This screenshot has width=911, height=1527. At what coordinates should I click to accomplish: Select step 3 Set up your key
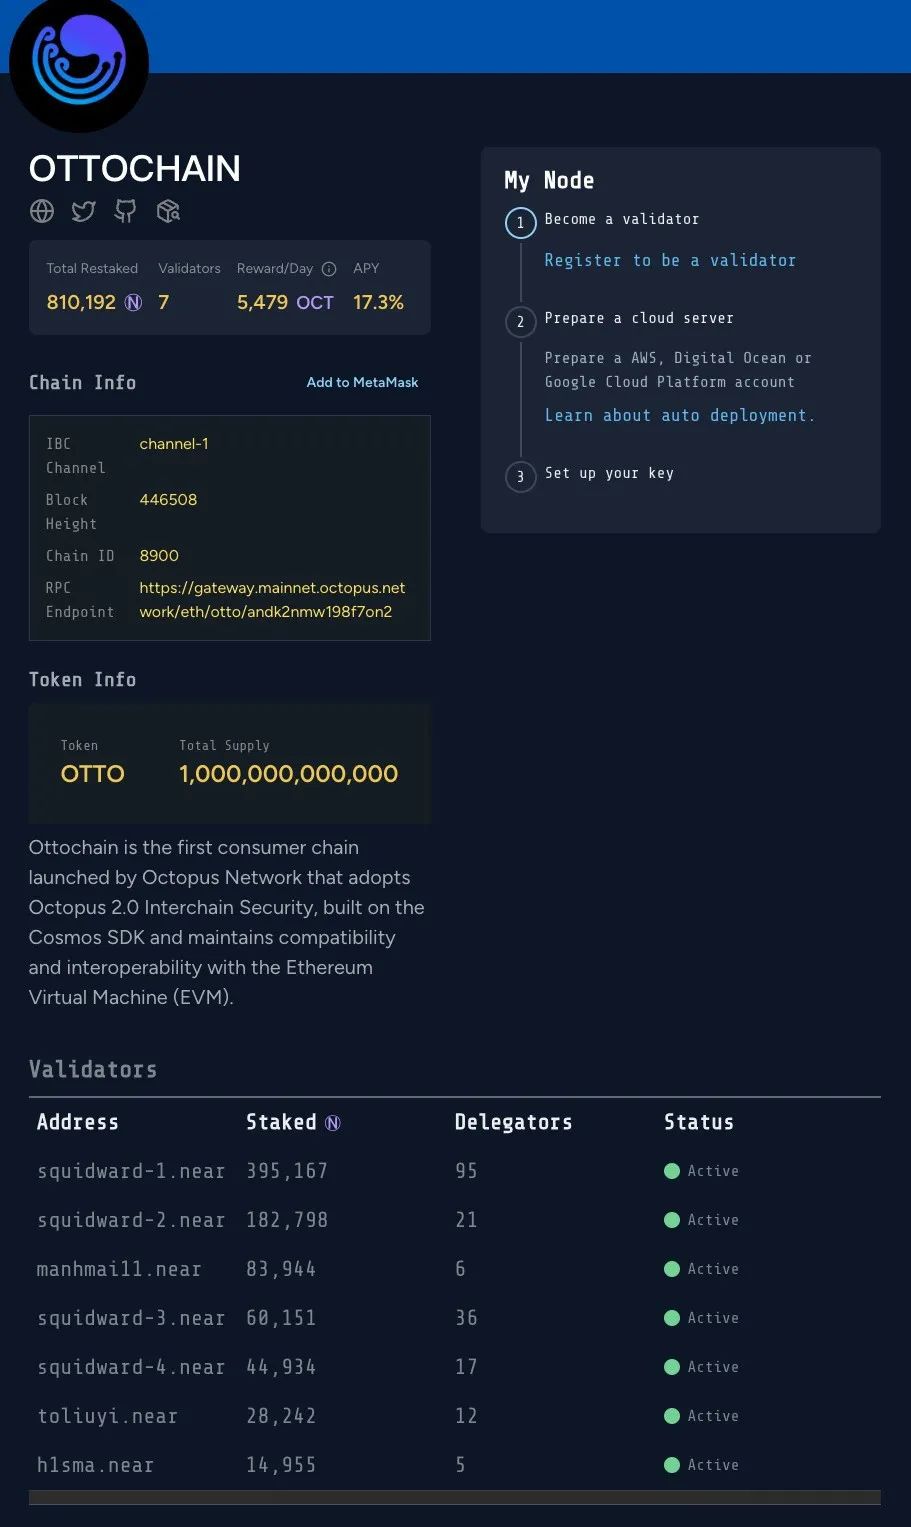[x=609, y=473]
